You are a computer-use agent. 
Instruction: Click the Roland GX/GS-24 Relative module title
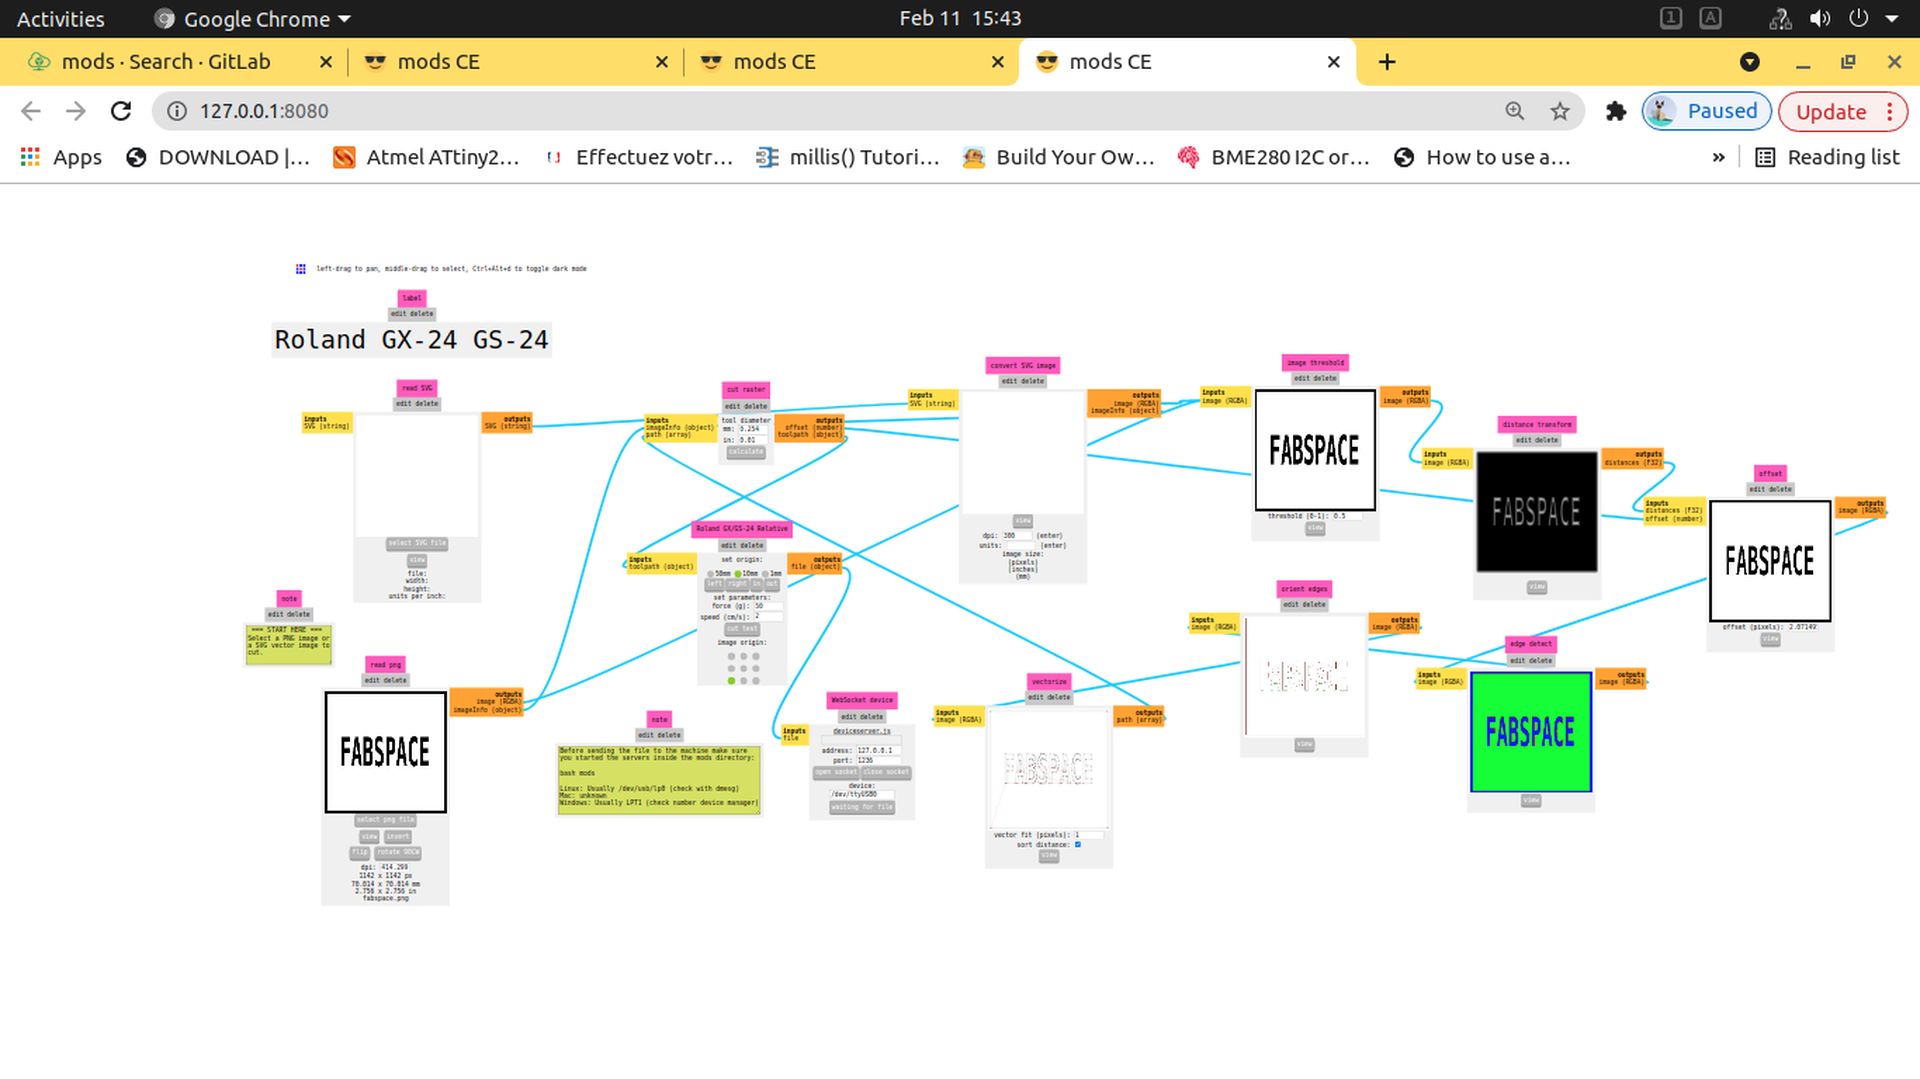click(x=742, y=528)
